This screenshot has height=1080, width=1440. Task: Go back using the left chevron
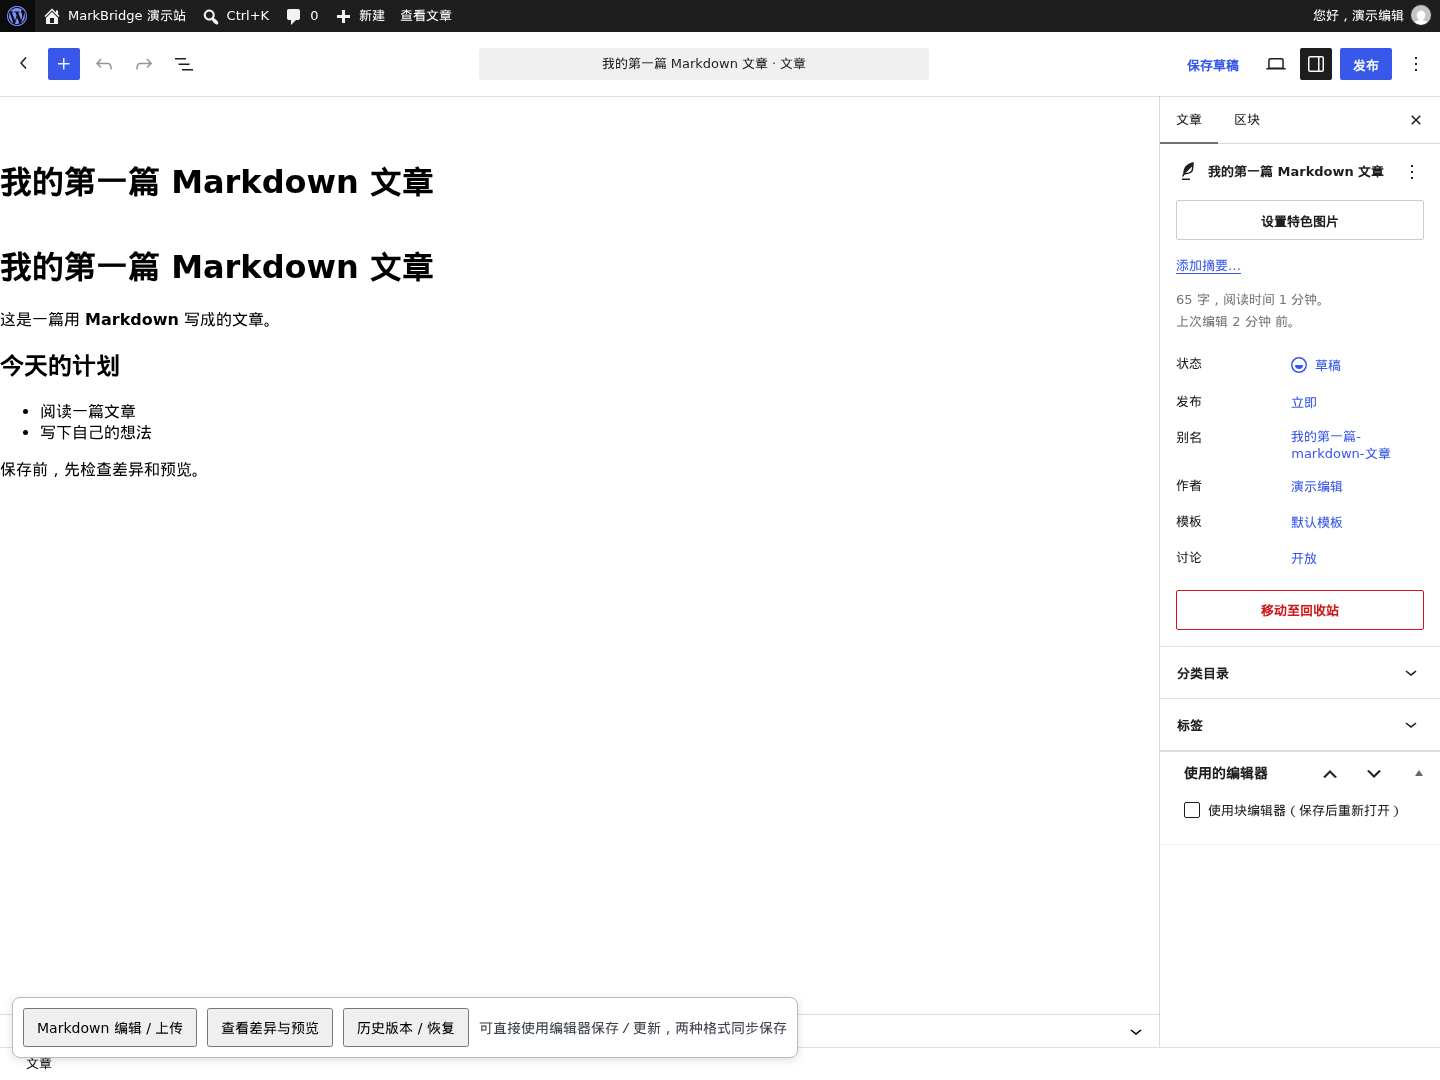pos(24,64)
